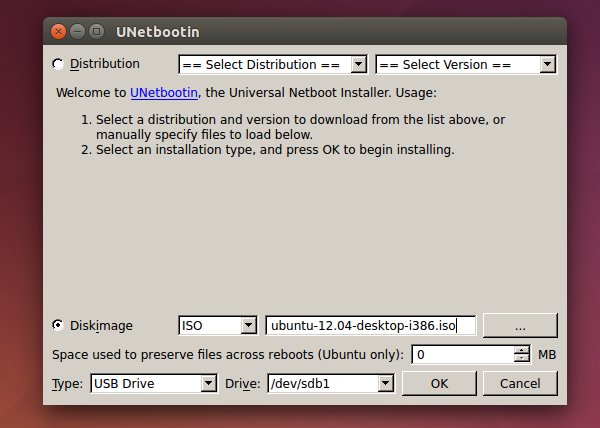
Task: Open the ISO image type dropdown
Action: [x=218, y=325]
